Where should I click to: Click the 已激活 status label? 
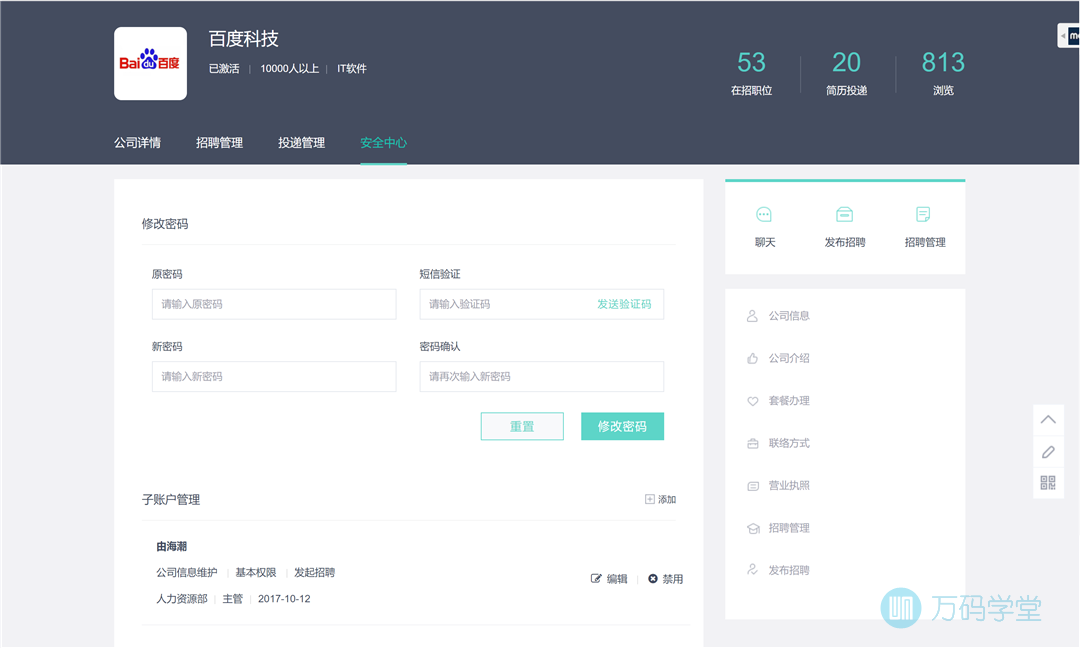coord(224,68)
